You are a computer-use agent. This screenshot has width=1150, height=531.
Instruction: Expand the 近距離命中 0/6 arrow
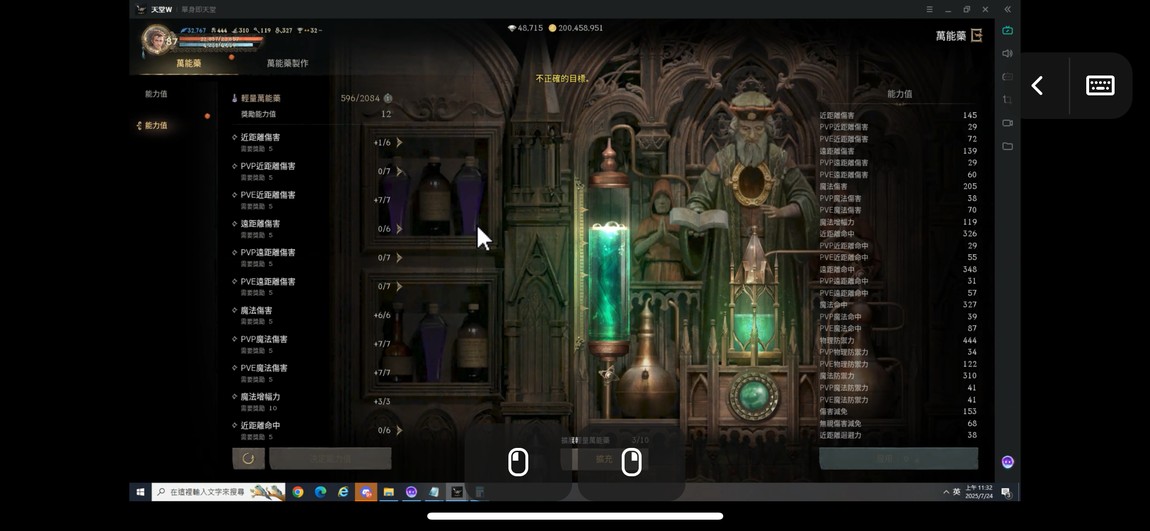pyautogui.click(x=399, y=431)
